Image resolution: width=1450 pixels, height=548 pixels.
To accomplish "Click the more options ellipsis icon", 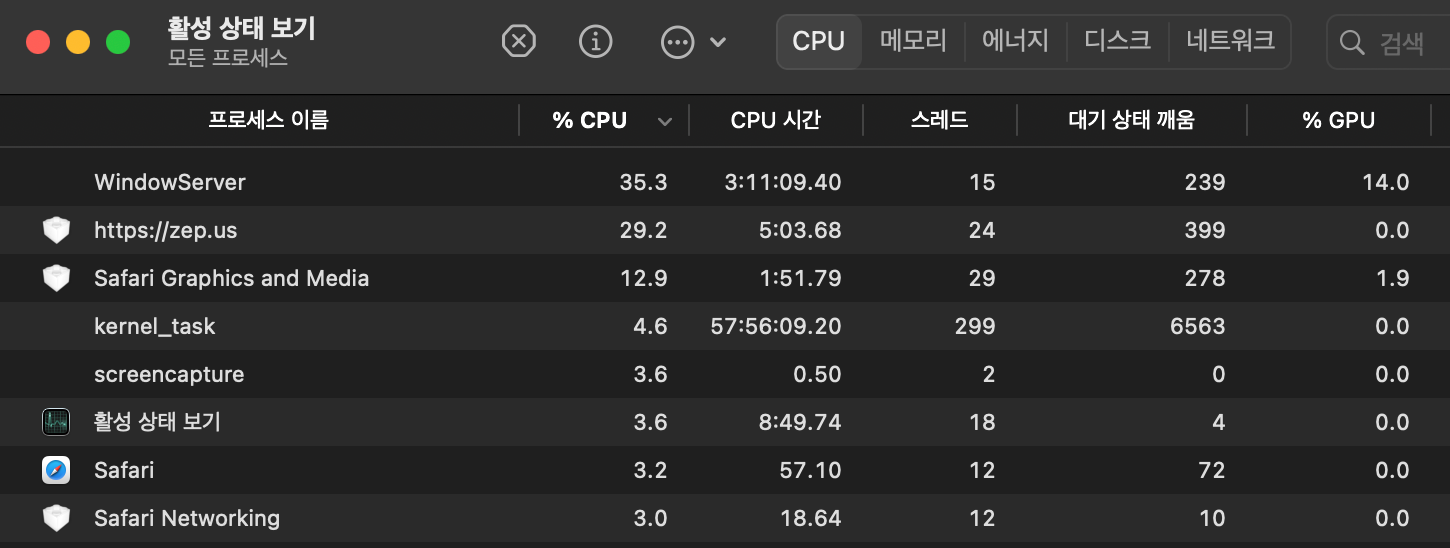I will (678, 42).
